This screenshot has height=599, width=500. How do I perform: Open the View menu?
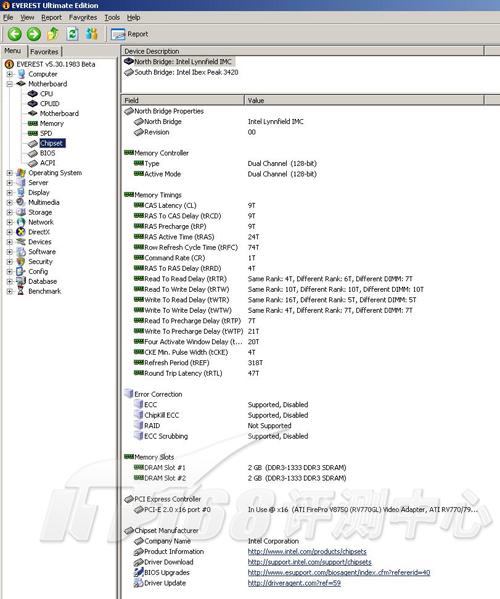(27, 18)
